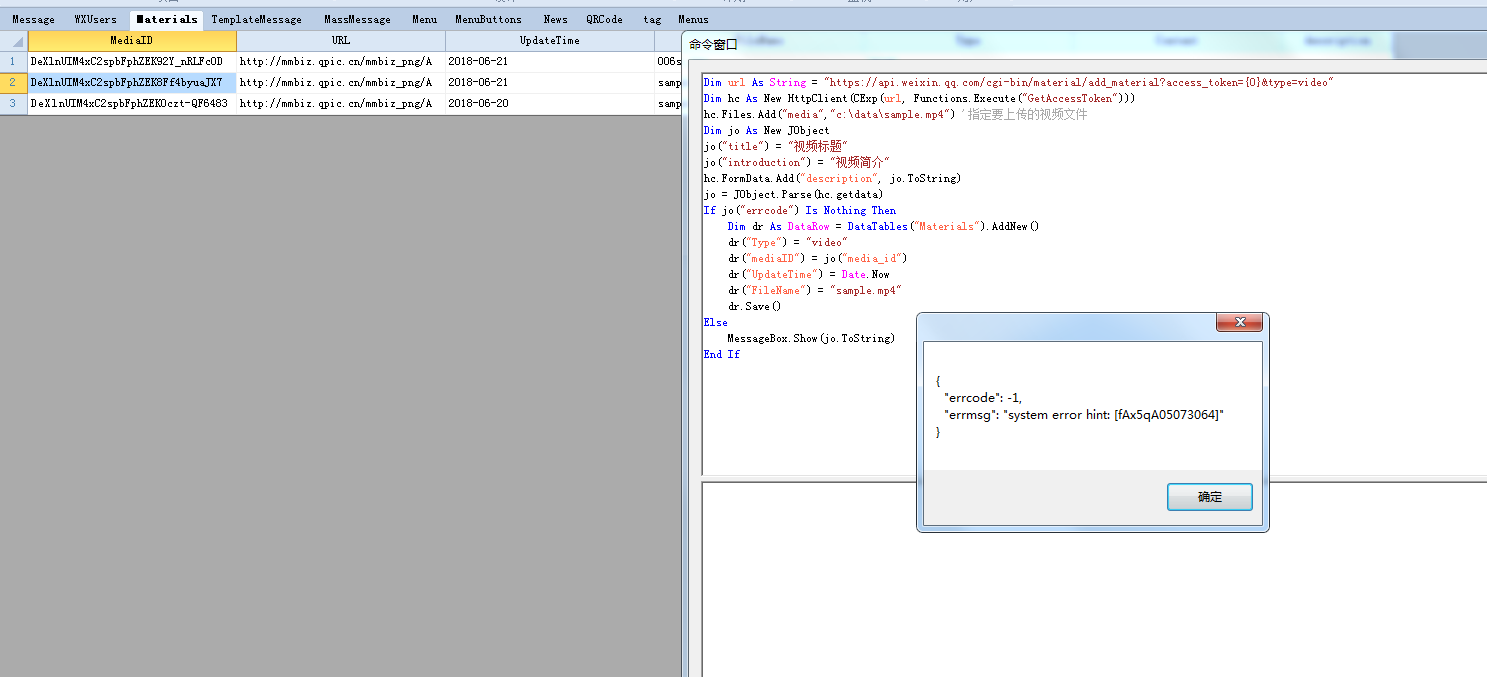Click the "Dim jo As New JObject" line
The image size is (1487, 677).
[766, 131]
